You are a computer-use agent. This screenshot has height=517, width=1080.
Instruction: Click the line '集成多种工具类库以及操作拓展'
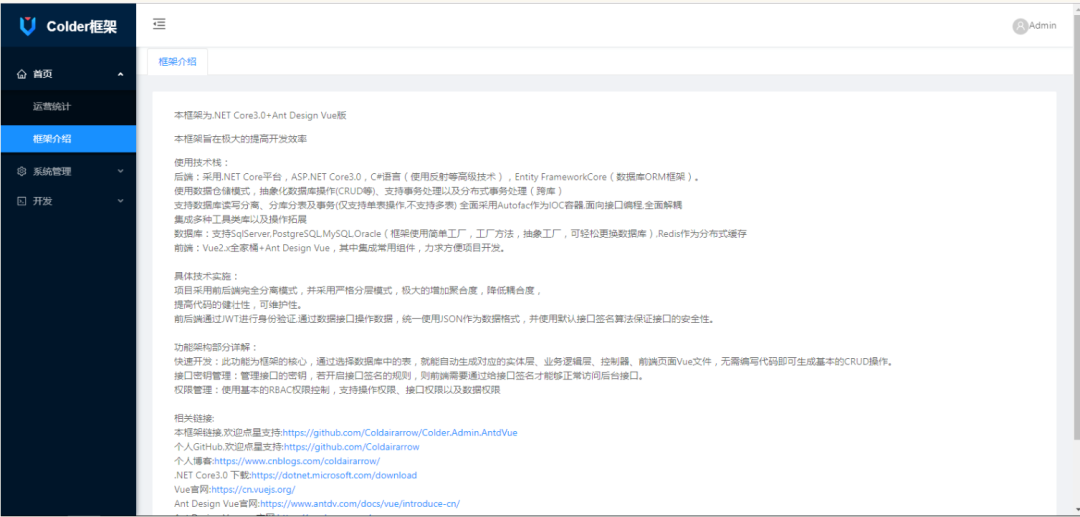[240, 220]
